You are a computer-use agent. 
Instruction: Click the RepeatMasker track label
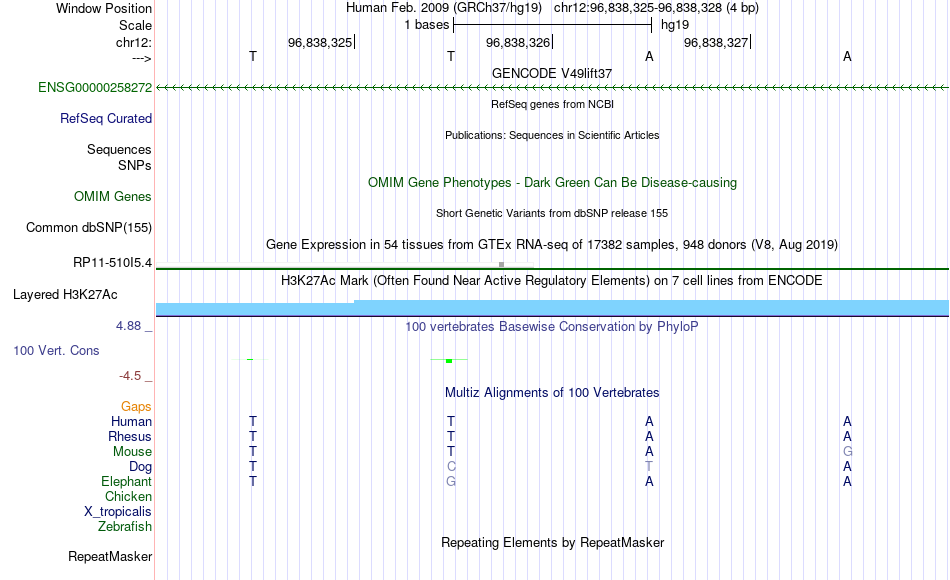click(x=110, y=556)
